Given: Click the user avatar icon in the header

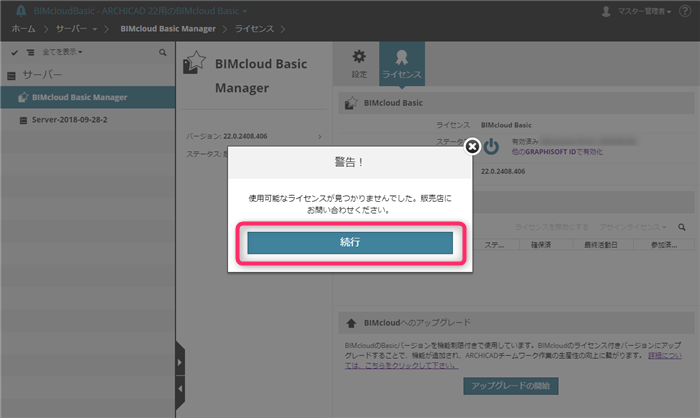Looking at the screenshot, I should click(606, 12).
